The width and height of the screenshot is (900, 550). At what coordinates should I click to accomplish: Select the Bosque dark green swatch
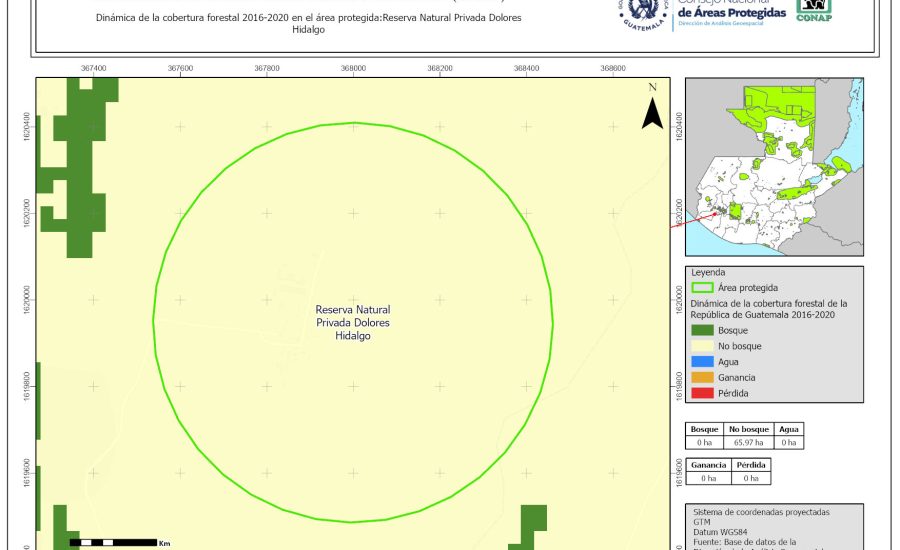703,330
